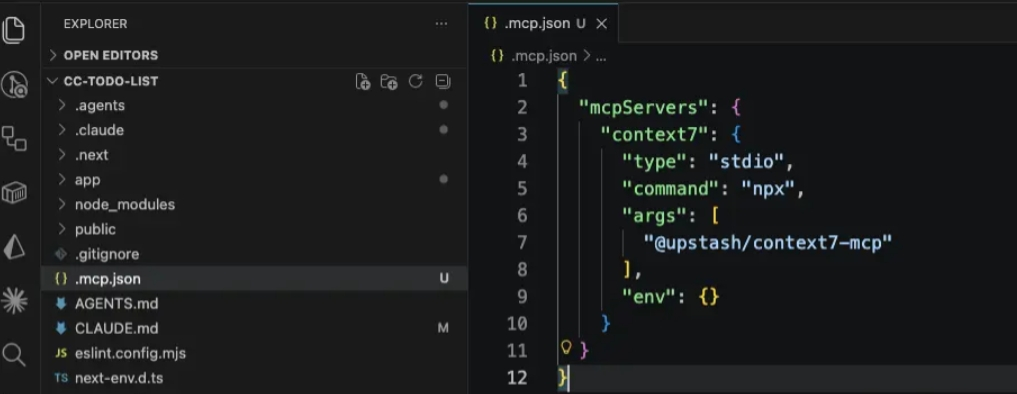The image size is (1017, 394).
Task: Click the "stdio" value on line 4
Action: tap(746, 161)
